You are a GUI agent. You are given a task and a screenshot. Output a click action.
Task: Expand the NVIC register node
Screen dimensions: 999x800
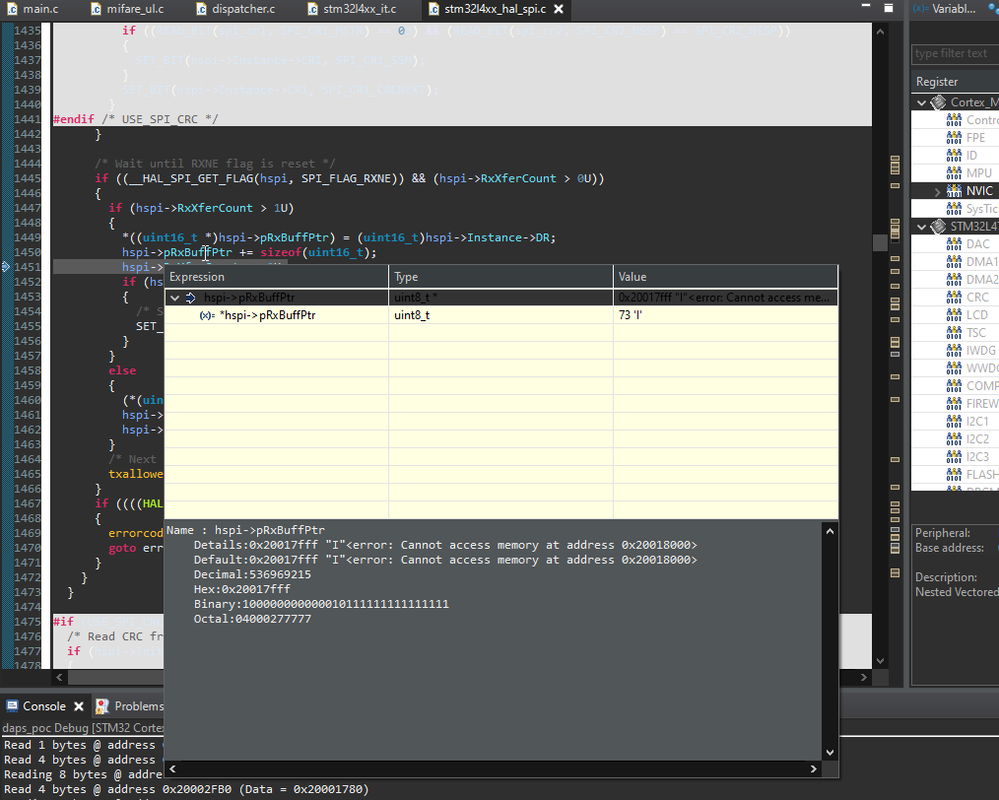click(x=937, y=191)
